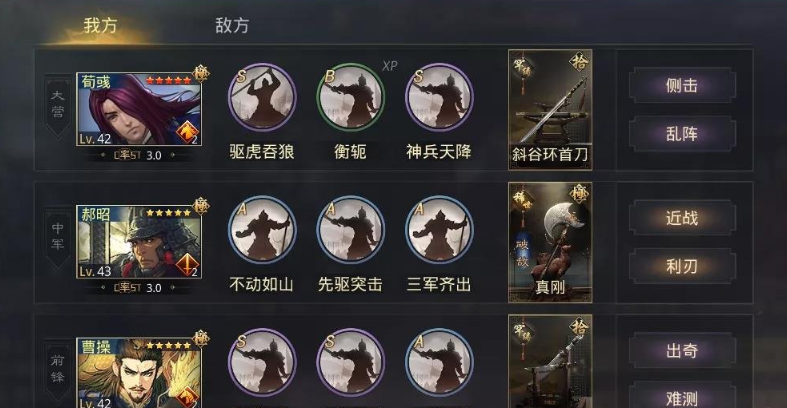Open 曹操's first S-rank skill icon

coord(261,362)
